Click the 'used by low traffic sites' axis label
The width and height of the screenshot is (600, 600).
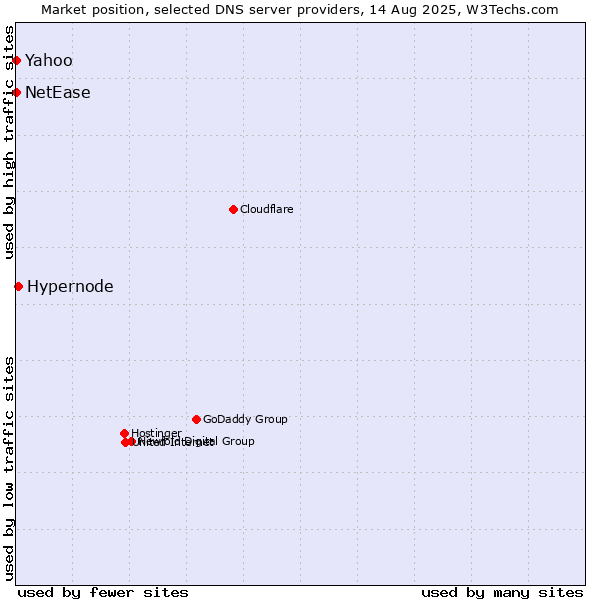pos(9,469)
